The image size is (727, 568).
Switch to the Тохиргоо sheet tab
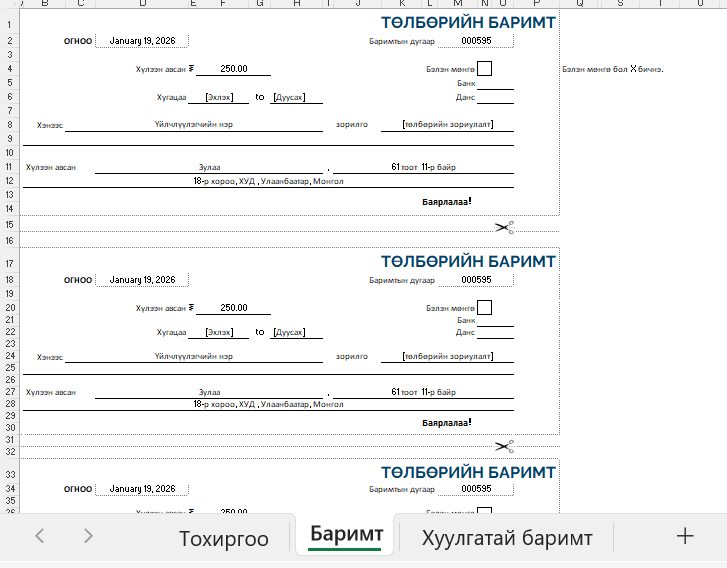coord(224,538)
